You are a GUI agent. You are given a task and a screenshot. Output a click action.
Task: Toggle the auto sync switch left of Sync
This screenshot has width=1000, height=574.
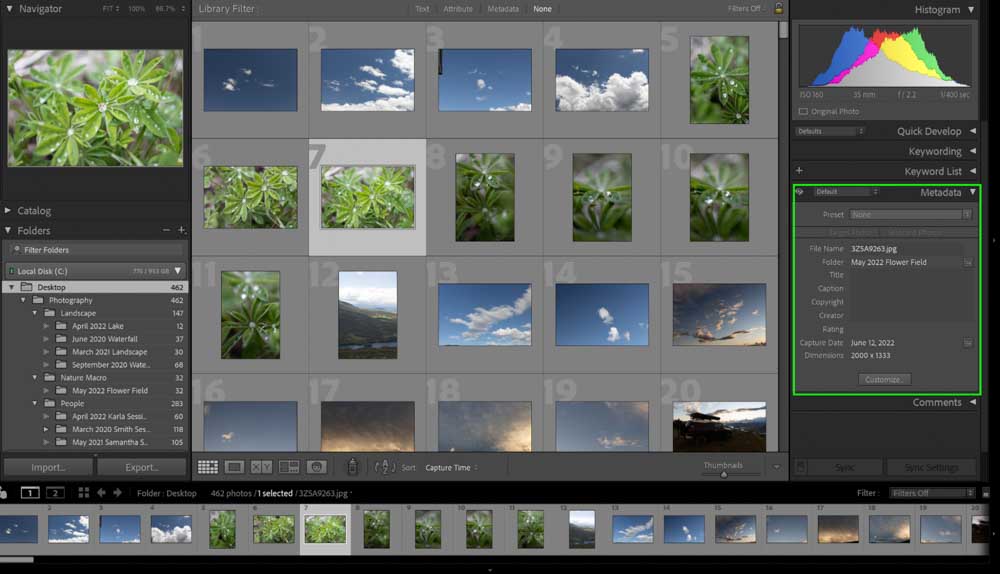(x=800, y=467)
